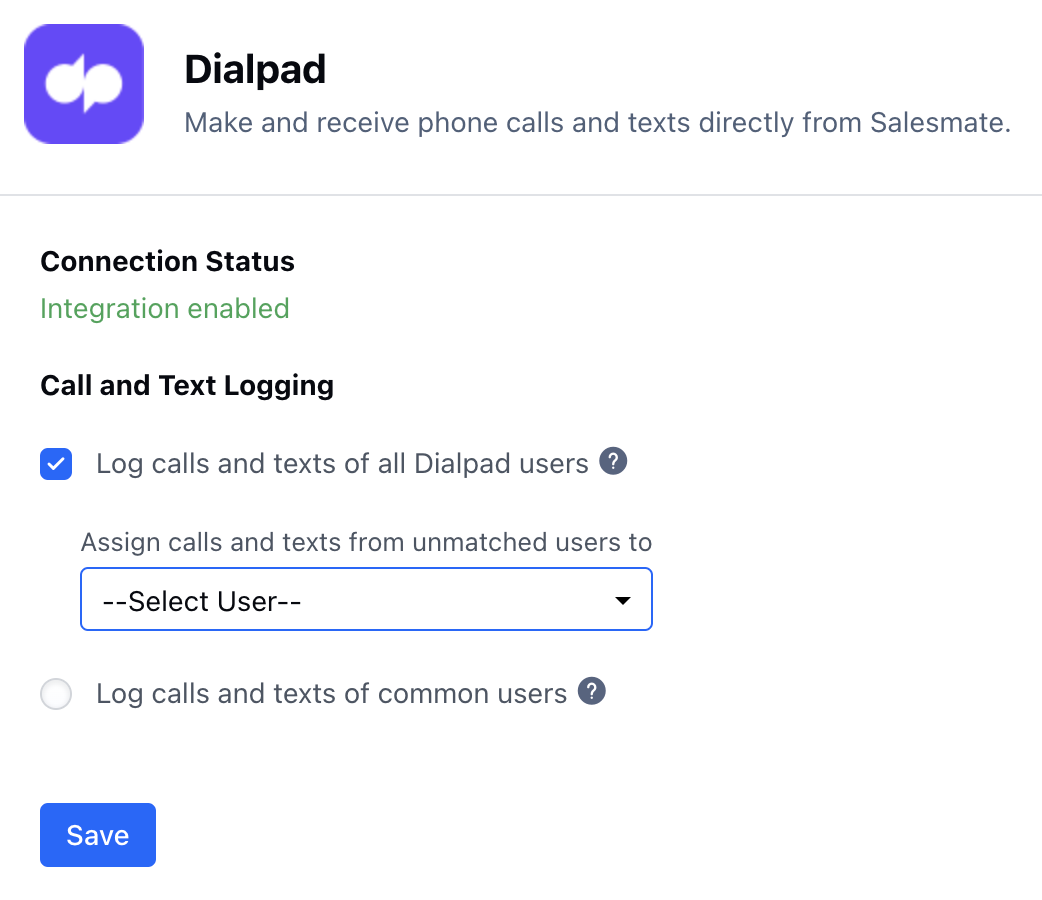Click the question mark beside the radio option
This screenshot has width=1042, height=900.
point(591,691)
